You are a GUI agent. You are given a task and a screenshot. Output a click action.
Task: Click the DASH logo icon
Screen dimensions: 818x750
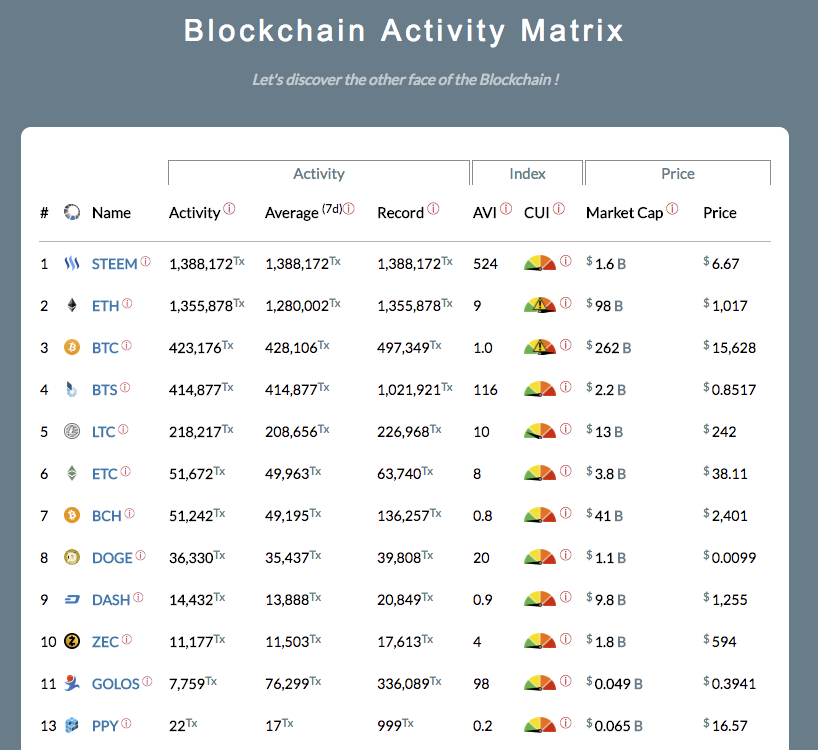pos(72,600)
